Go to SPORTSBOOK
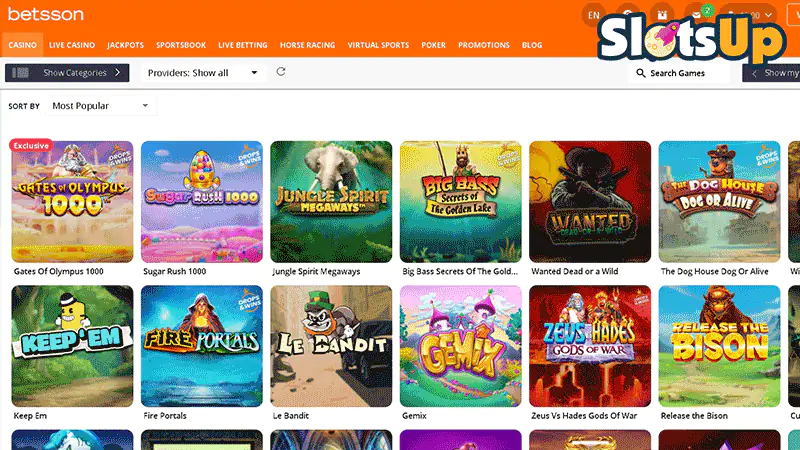800x450 pixels. pos(181,45)
